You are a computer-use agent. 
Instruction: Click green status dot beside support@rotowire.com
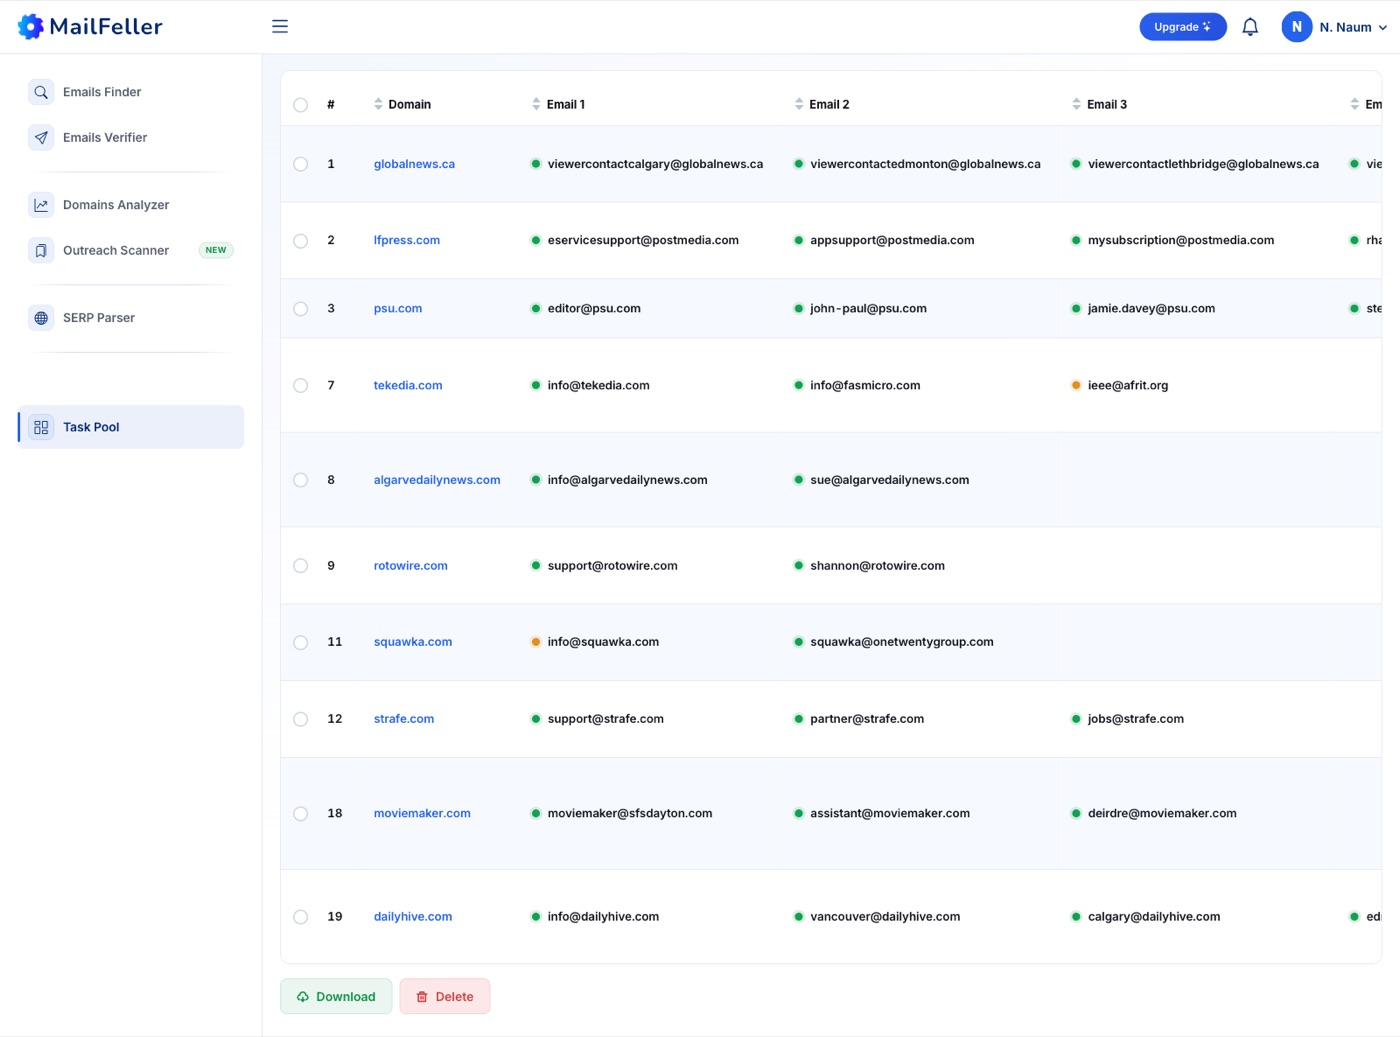point(536,566)
